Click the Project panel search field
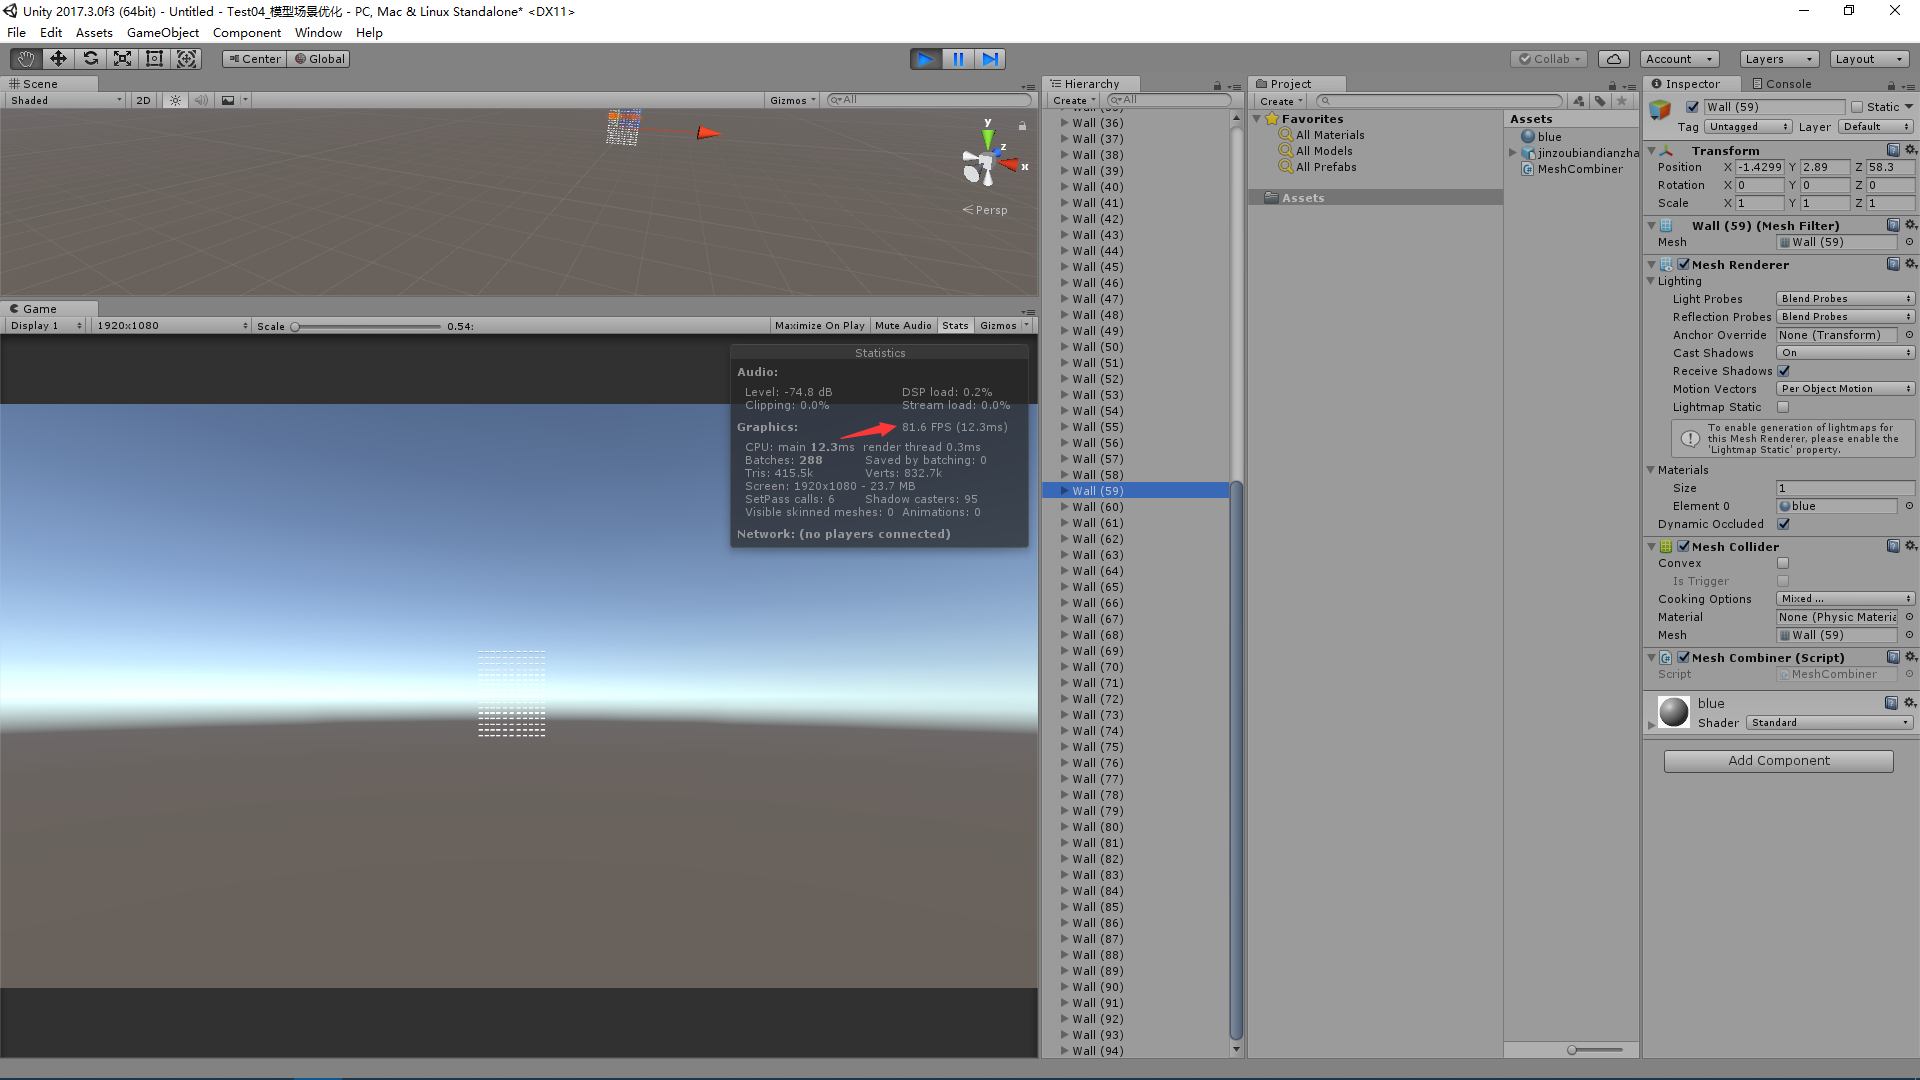This screenshot has width=1920, height=1080. [1440, 100]
